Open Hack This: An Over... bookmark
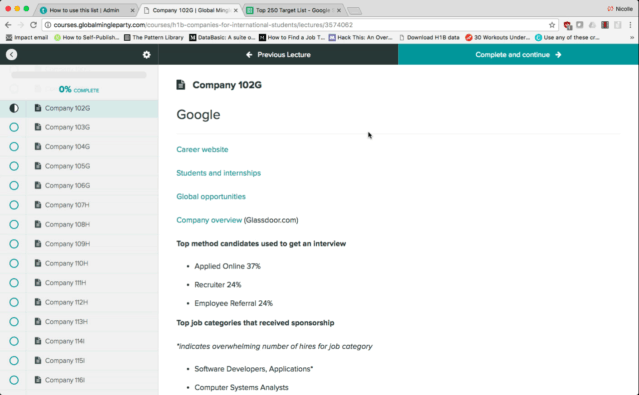Viewport: 639px width, 395px height. 361,38
